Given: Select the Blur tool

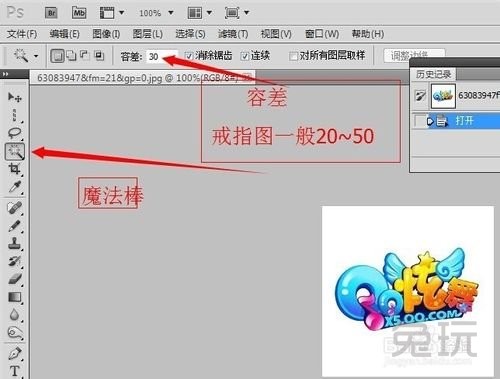Looking at the screenshot, I should click(14, 314).
